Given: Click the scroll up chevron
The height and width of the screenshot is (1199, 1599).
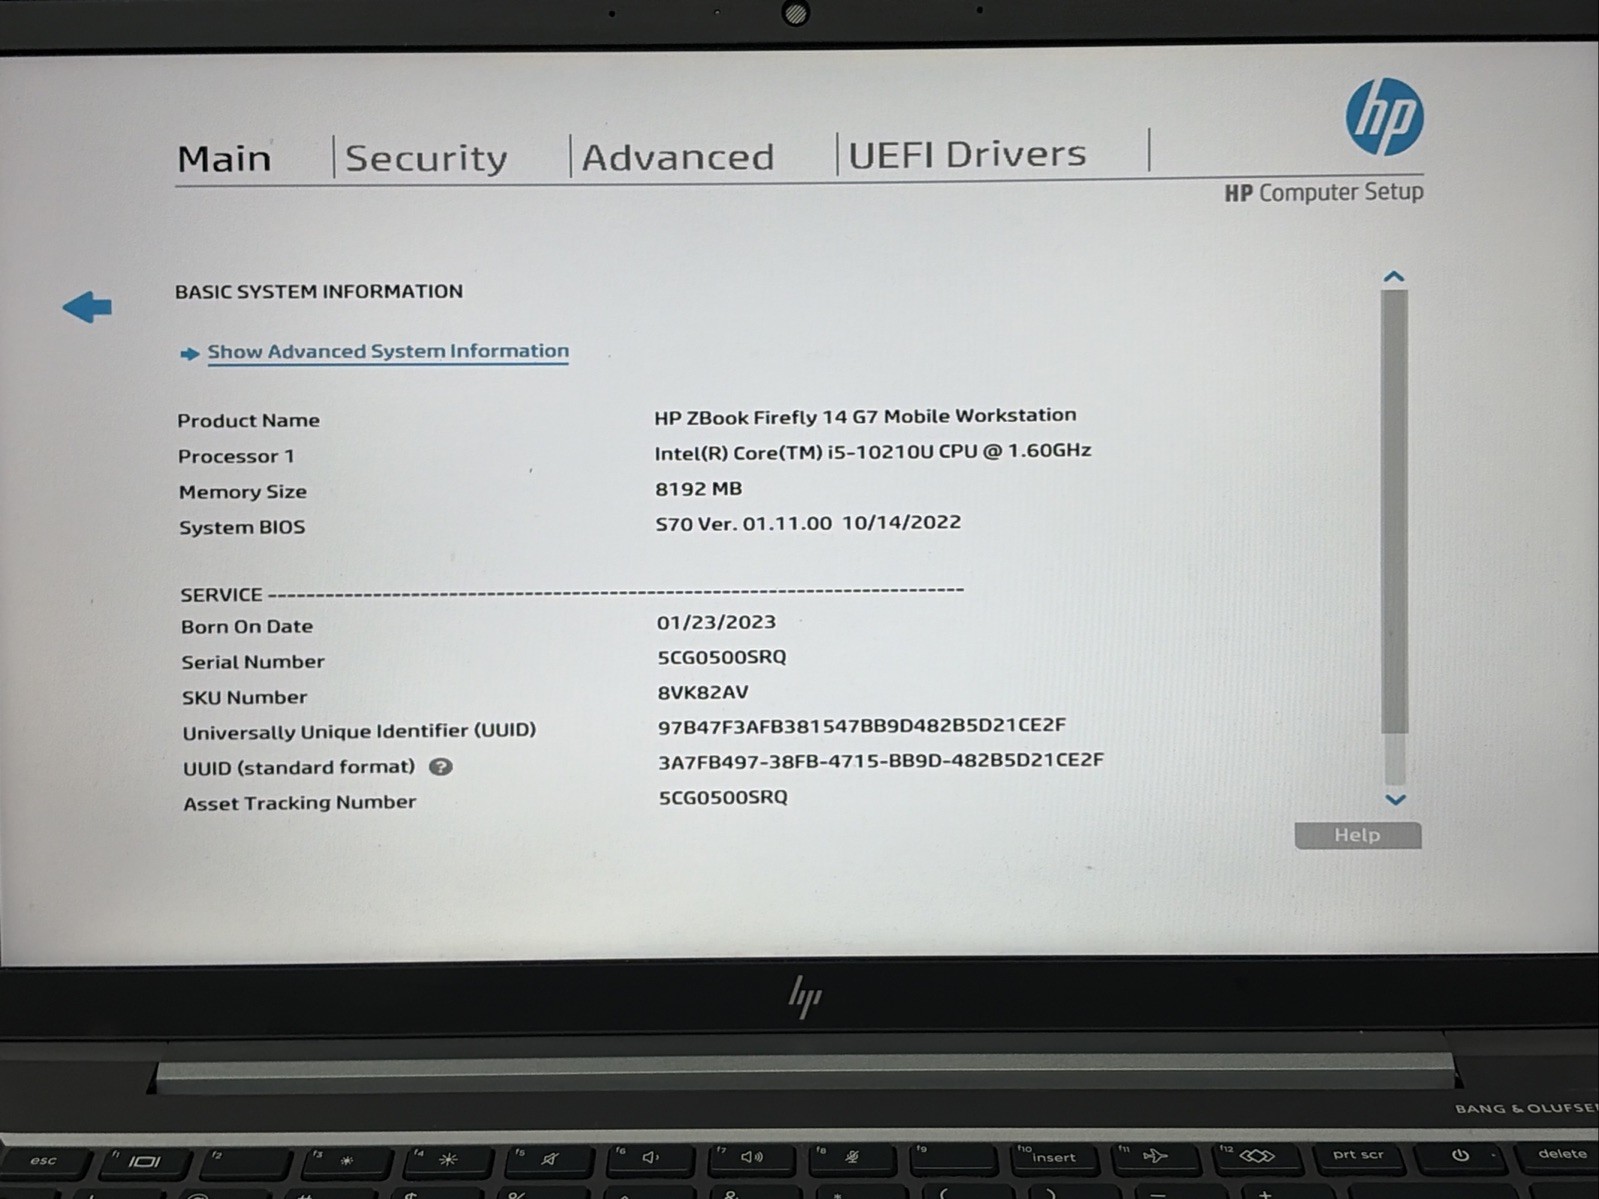Looking at the screenshot, I should (x=1394, y=276).
